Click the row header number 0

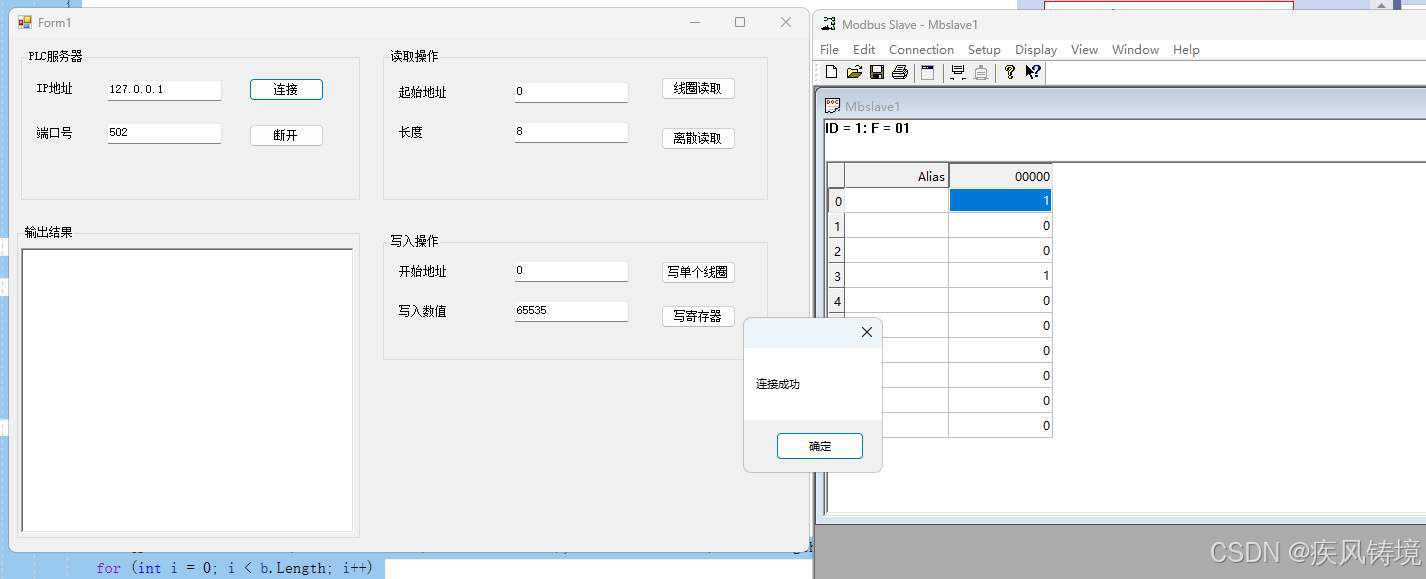tap(836, 200)
